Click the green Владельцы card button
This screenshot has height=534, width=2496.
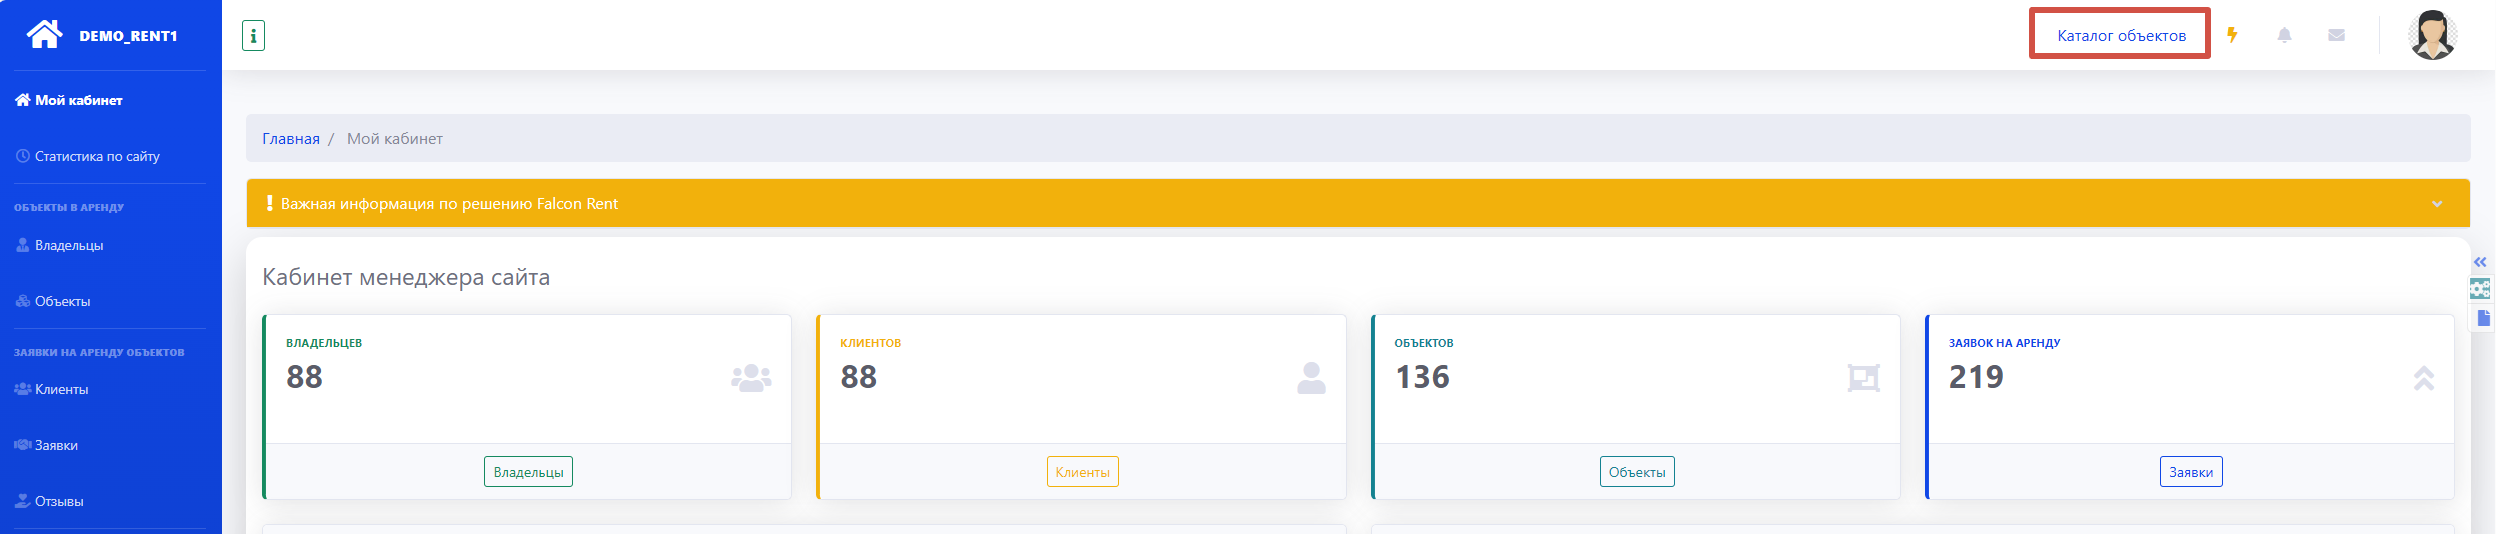[x=528, y=472]
